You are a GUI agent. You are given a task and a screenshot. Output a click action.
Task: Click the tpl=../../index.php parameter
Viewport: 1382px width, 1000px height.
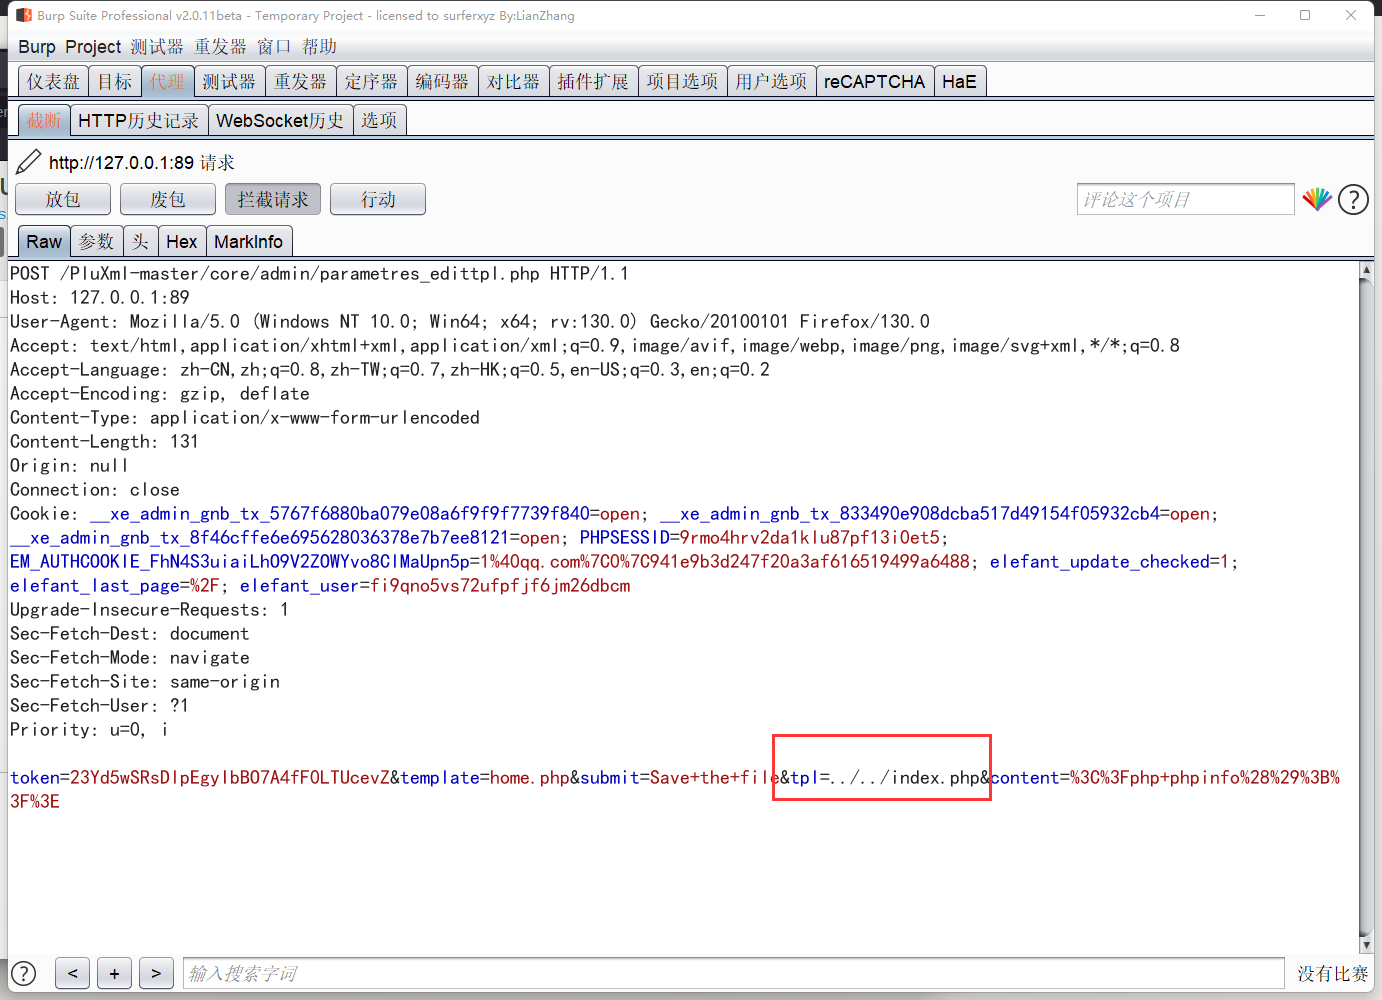point(885,777)
